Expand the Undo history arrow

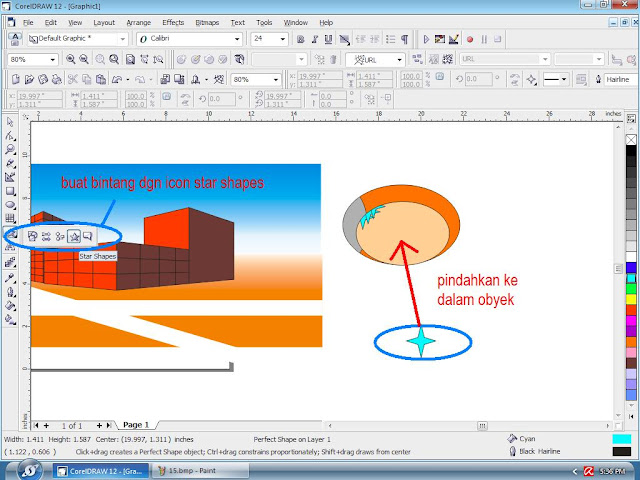coord(127,80)
